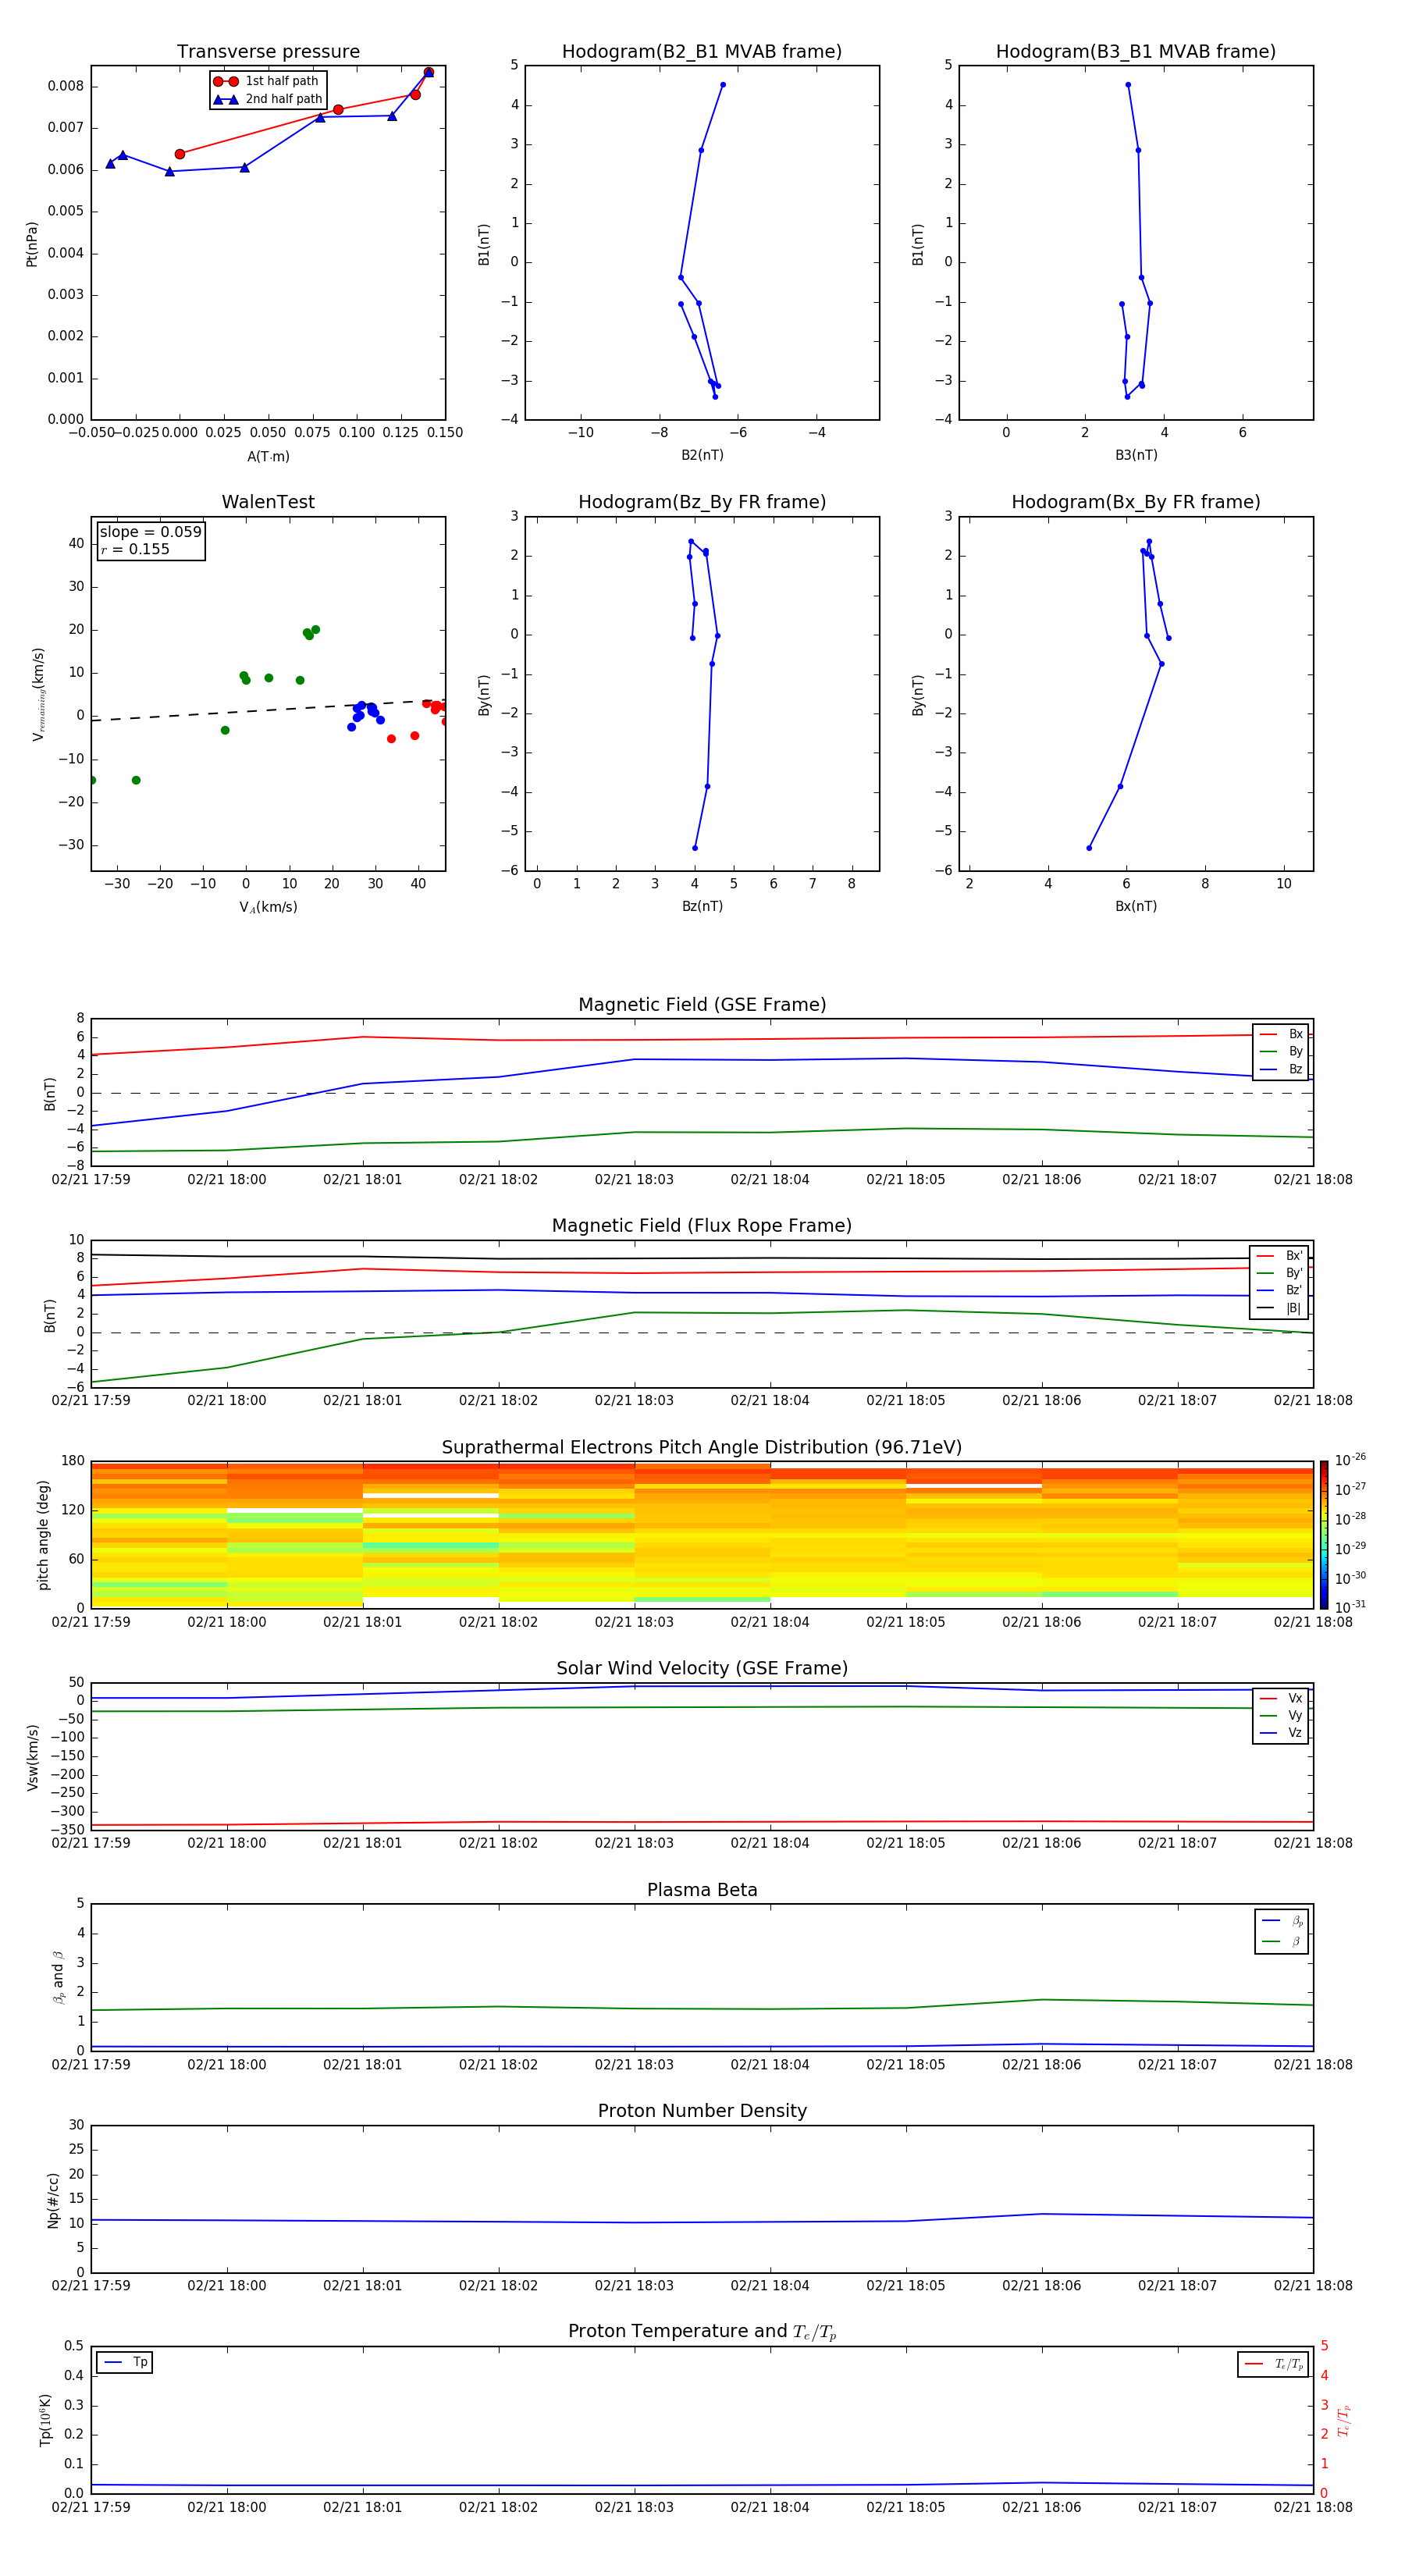Click the |B| legend entry in Flux Rope panel
Image resolution: width=1405 pixels, height=2576 pixels.
[x=1279, y=1308]
